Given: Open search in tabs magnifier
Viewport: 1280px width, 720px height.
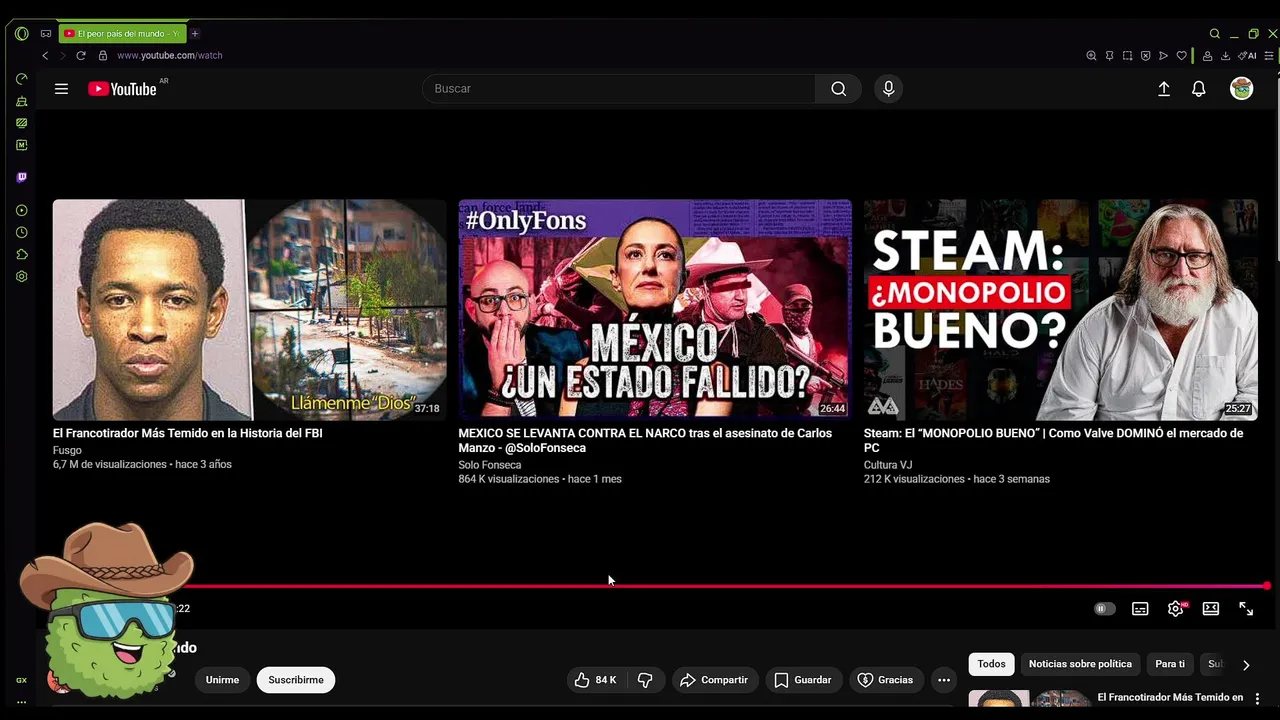Looking at the screenshot, I should (1215, 33).
